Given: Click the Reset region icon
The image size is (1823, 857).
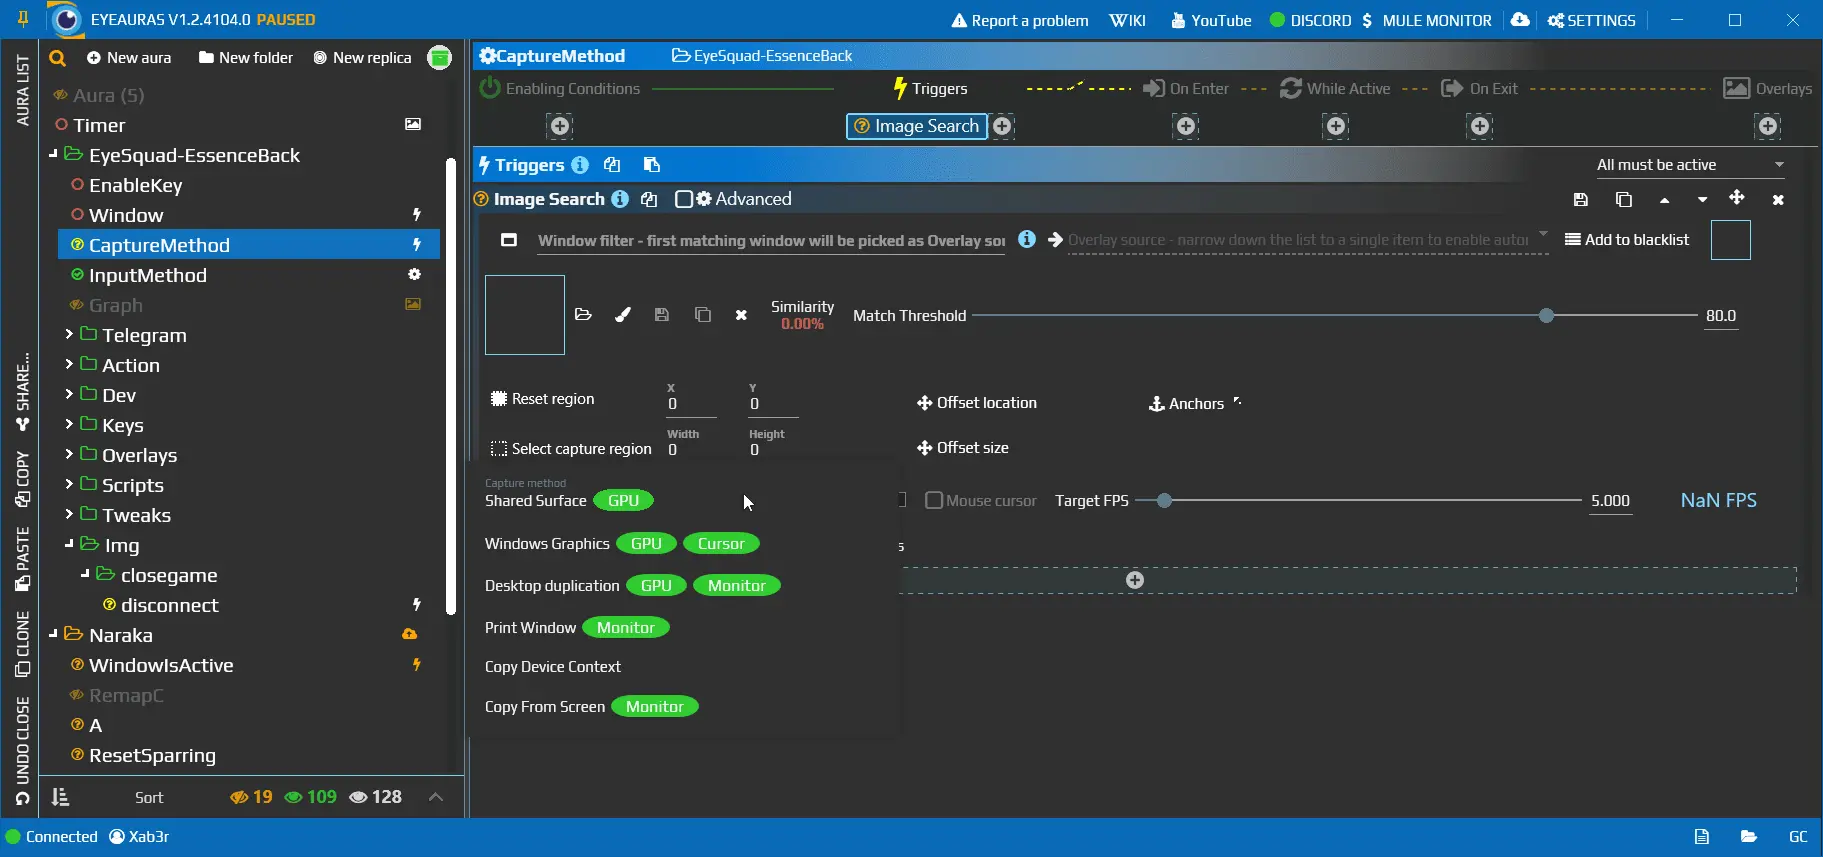Looking at the screenshot, I should [499, 399].
